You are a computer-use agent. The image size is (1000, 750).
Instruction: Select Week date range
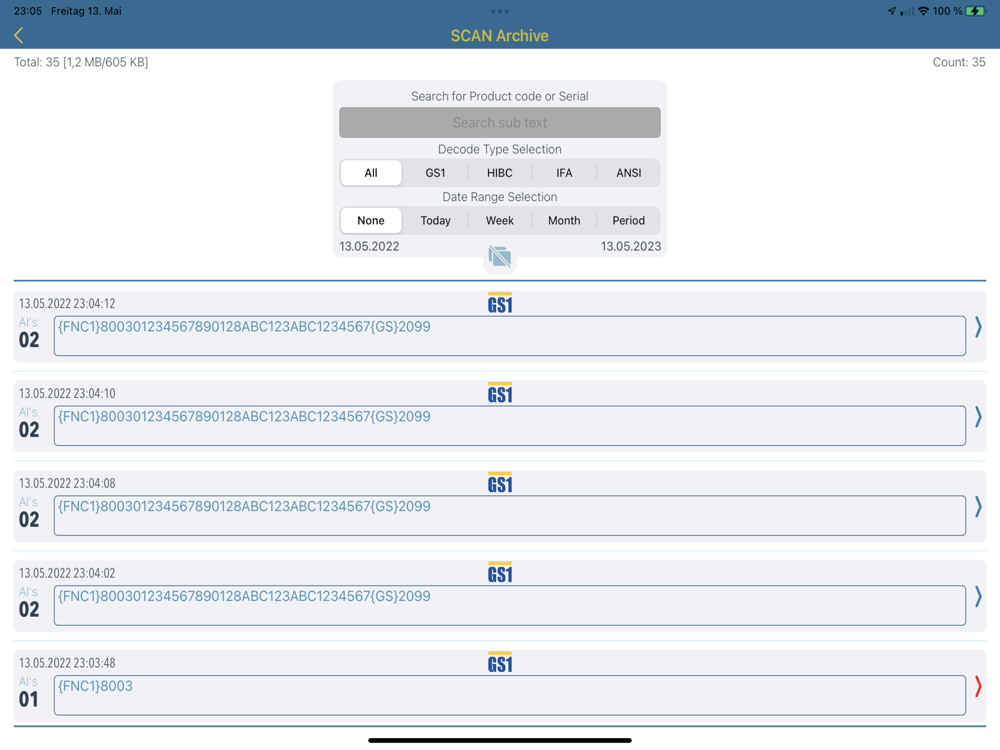point(499,221)
